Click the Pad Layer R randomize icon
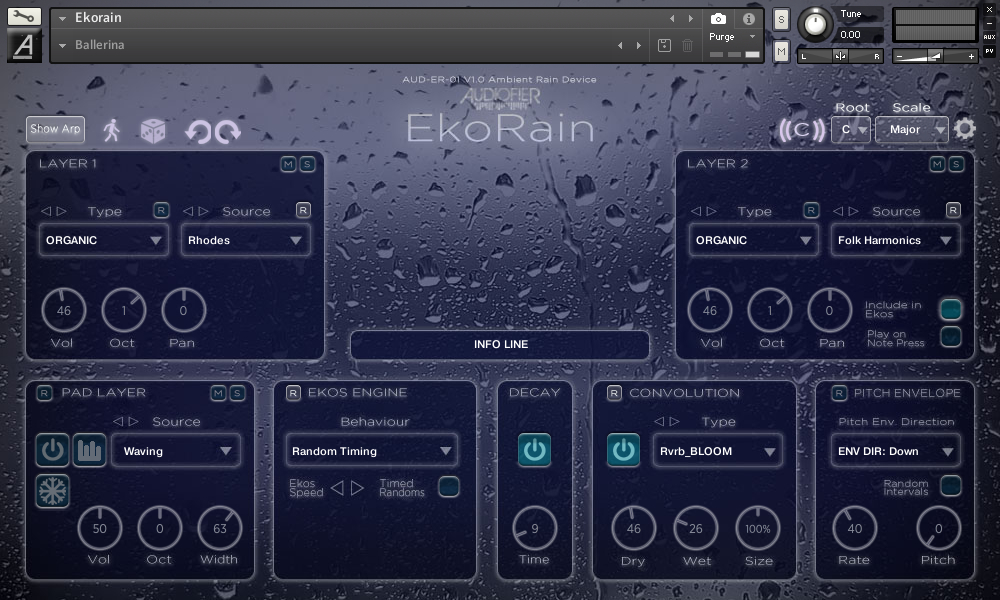Screen dimensions: 1000x600 (x=44, y=393)
